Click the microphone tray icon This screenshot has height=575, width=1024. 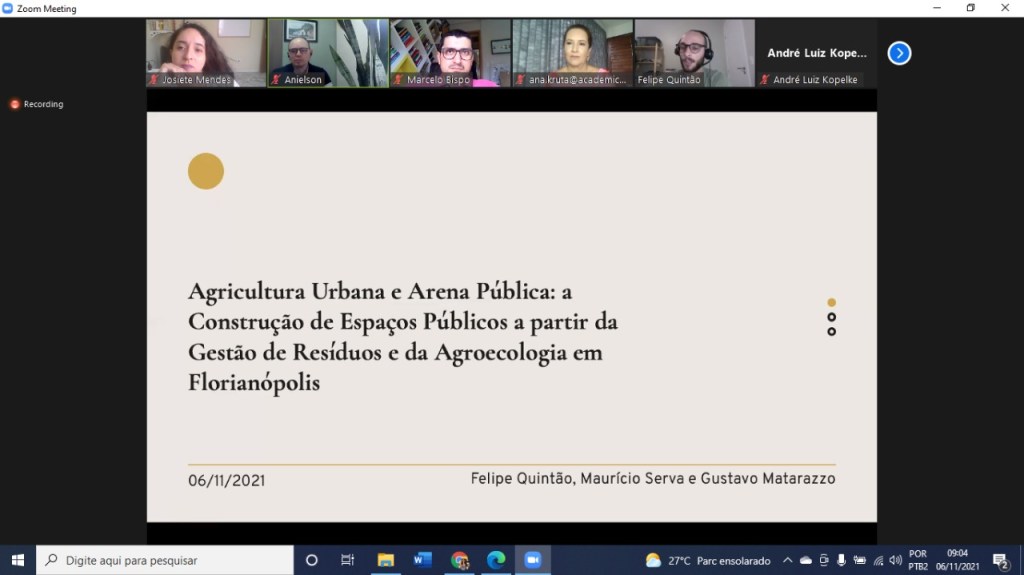(841, 560)
